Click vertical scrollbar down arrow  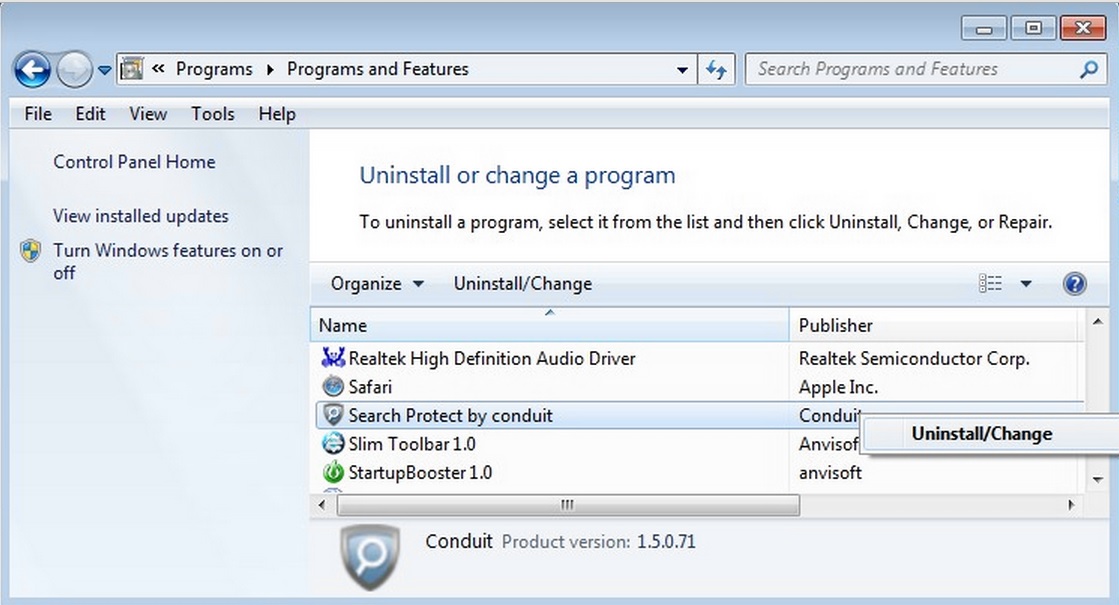tap(1098, 479)
